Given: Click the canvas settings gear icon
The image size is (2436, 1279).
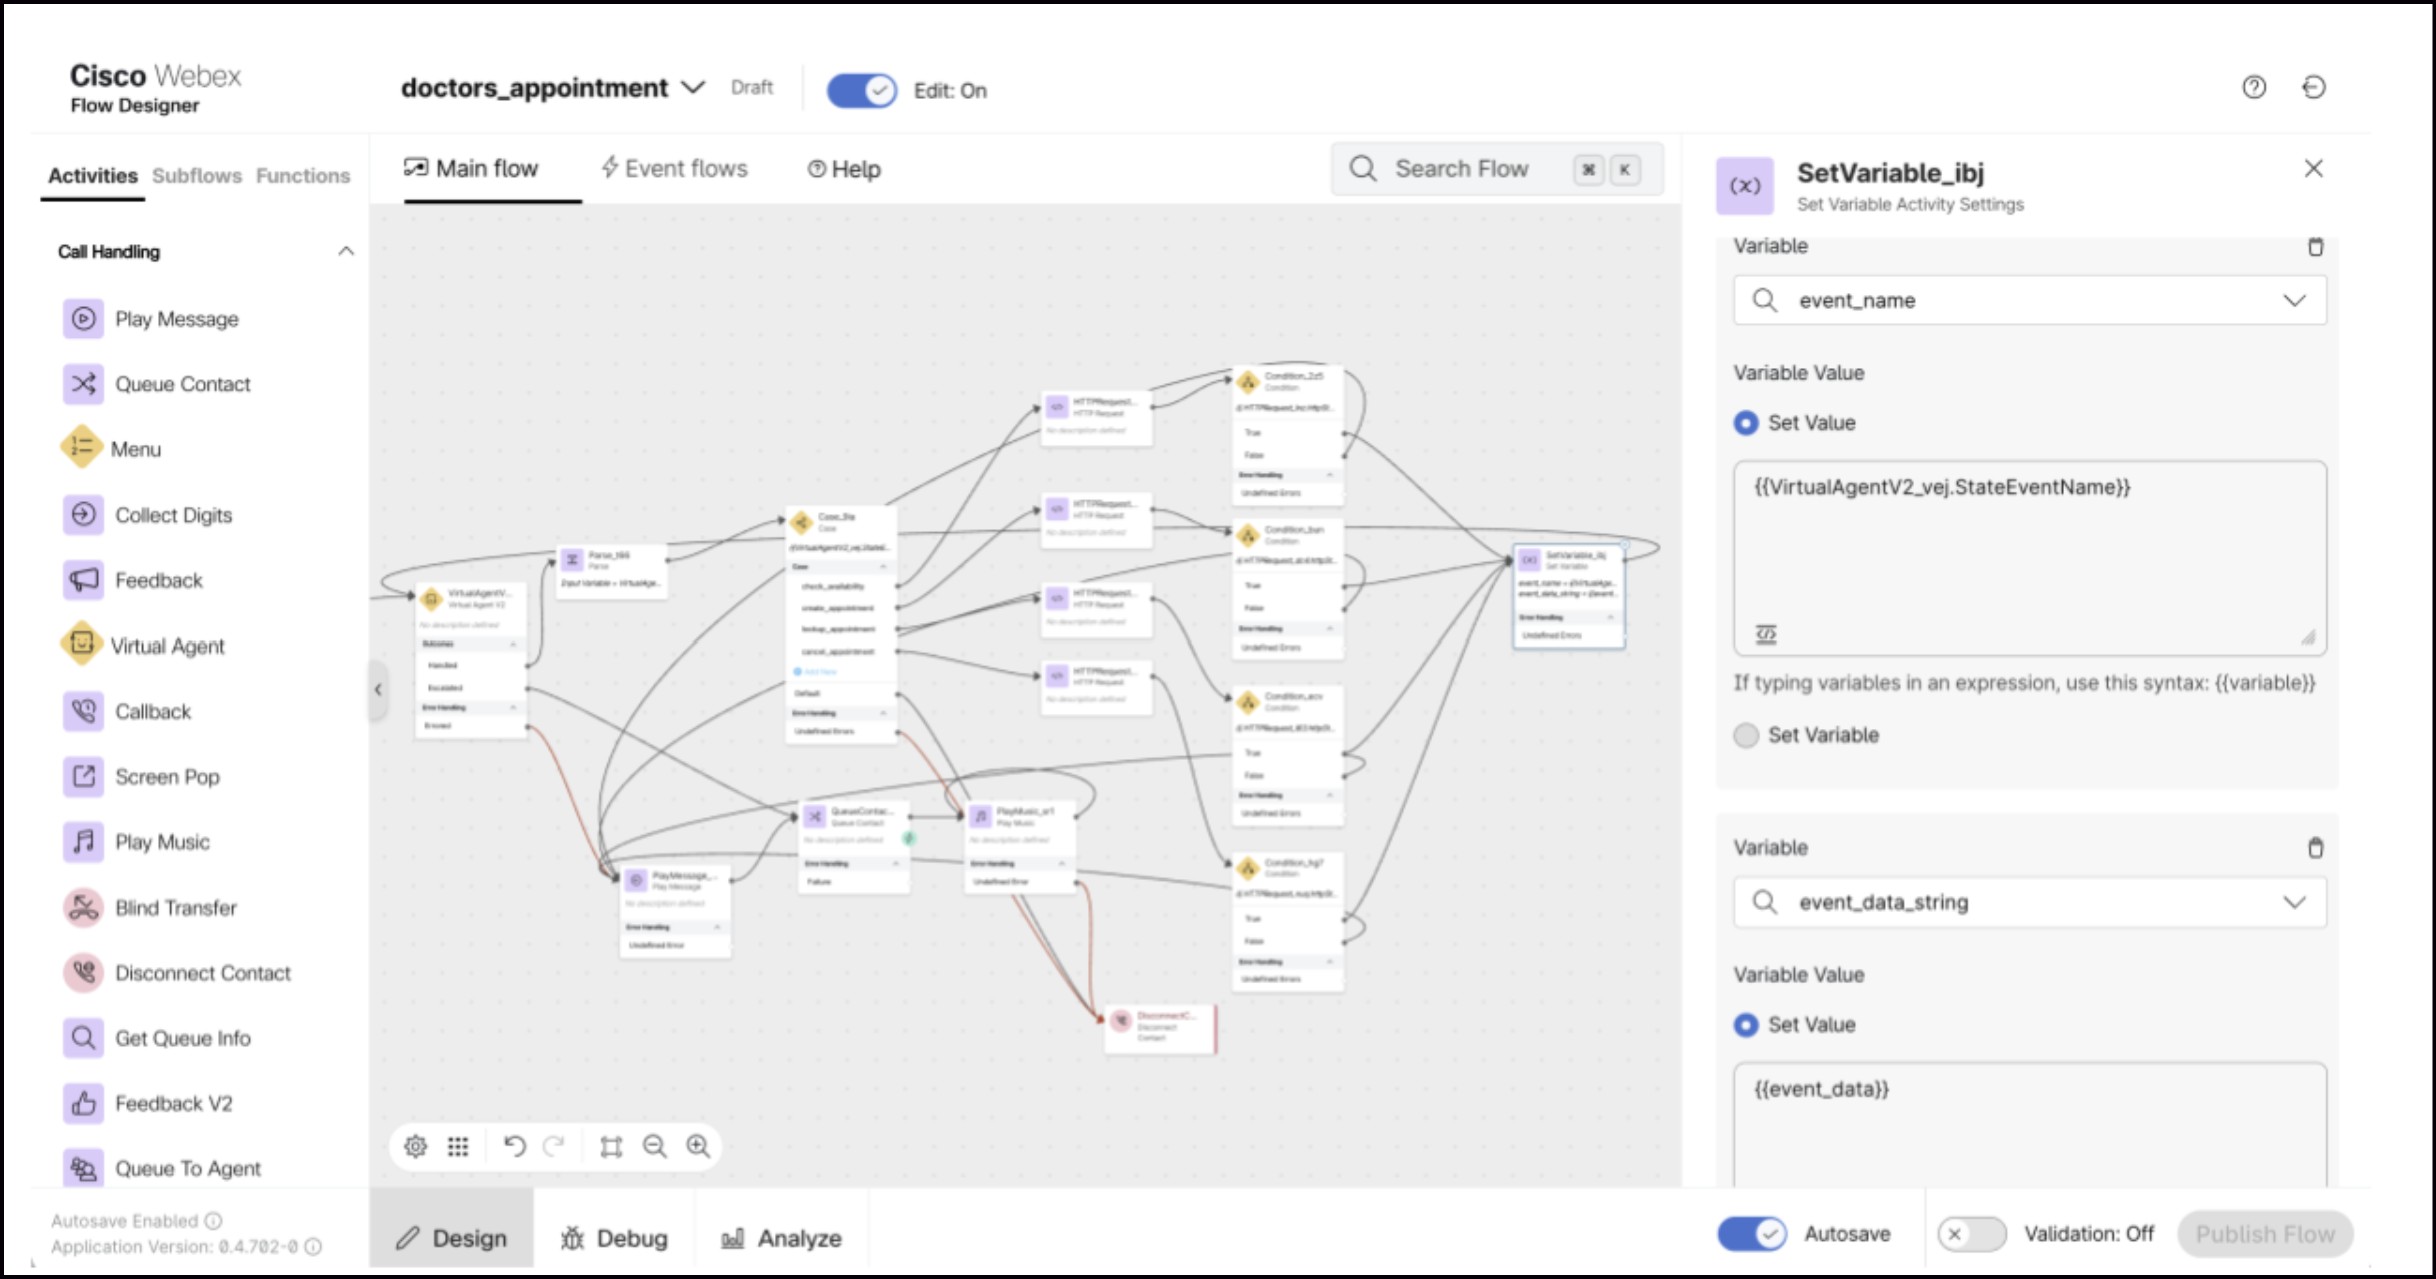Looking at the screenshot, I should pyautogui.click(x=415, y=1146).
